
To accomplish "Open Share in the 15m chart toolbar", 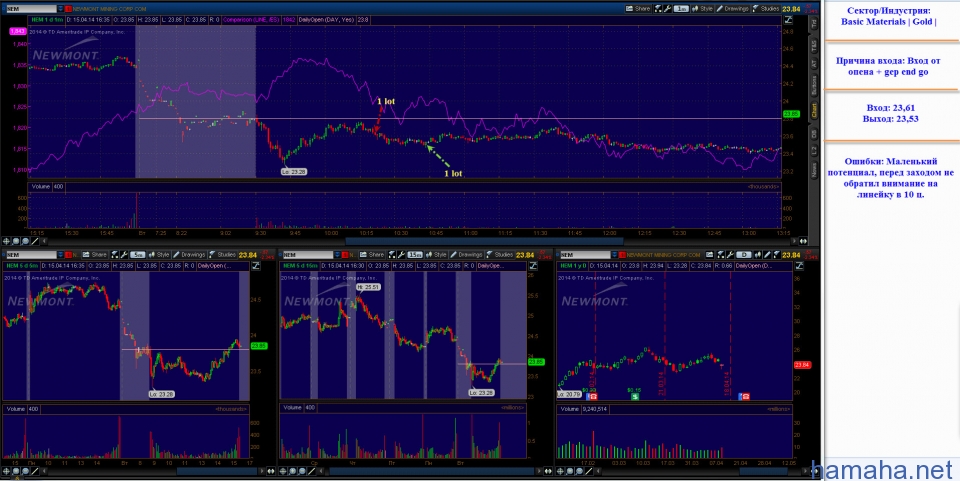I will pos(372,255).
